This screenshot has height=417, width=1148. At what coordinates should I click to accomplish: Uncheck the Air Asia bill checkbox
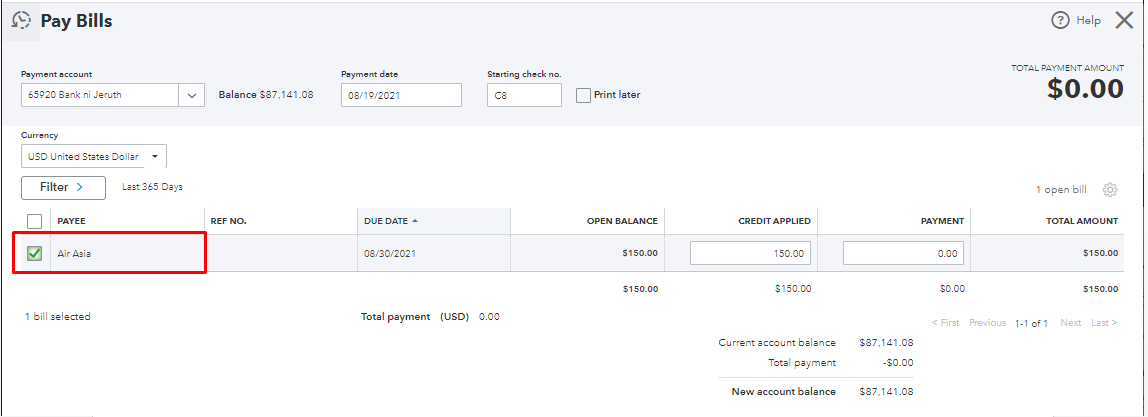coord(35,254)
